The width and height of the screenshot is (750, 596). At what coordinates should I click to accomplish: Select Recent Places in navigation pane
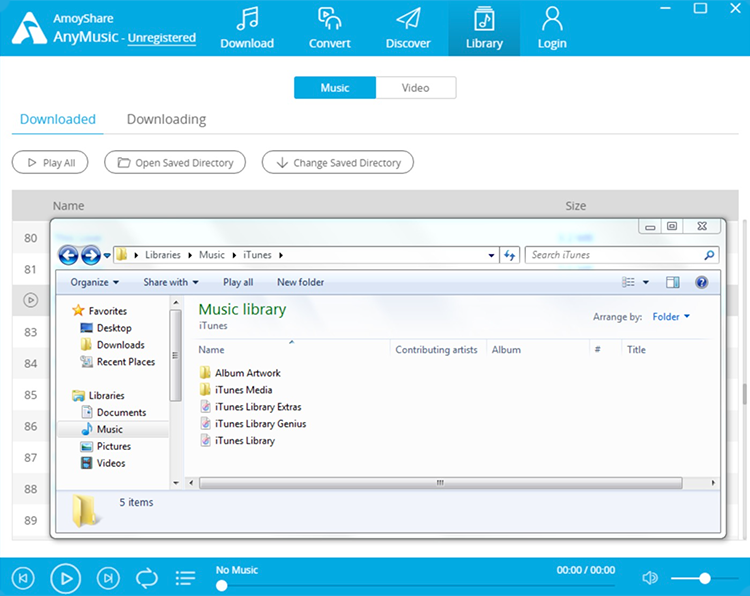pos(118,362)
